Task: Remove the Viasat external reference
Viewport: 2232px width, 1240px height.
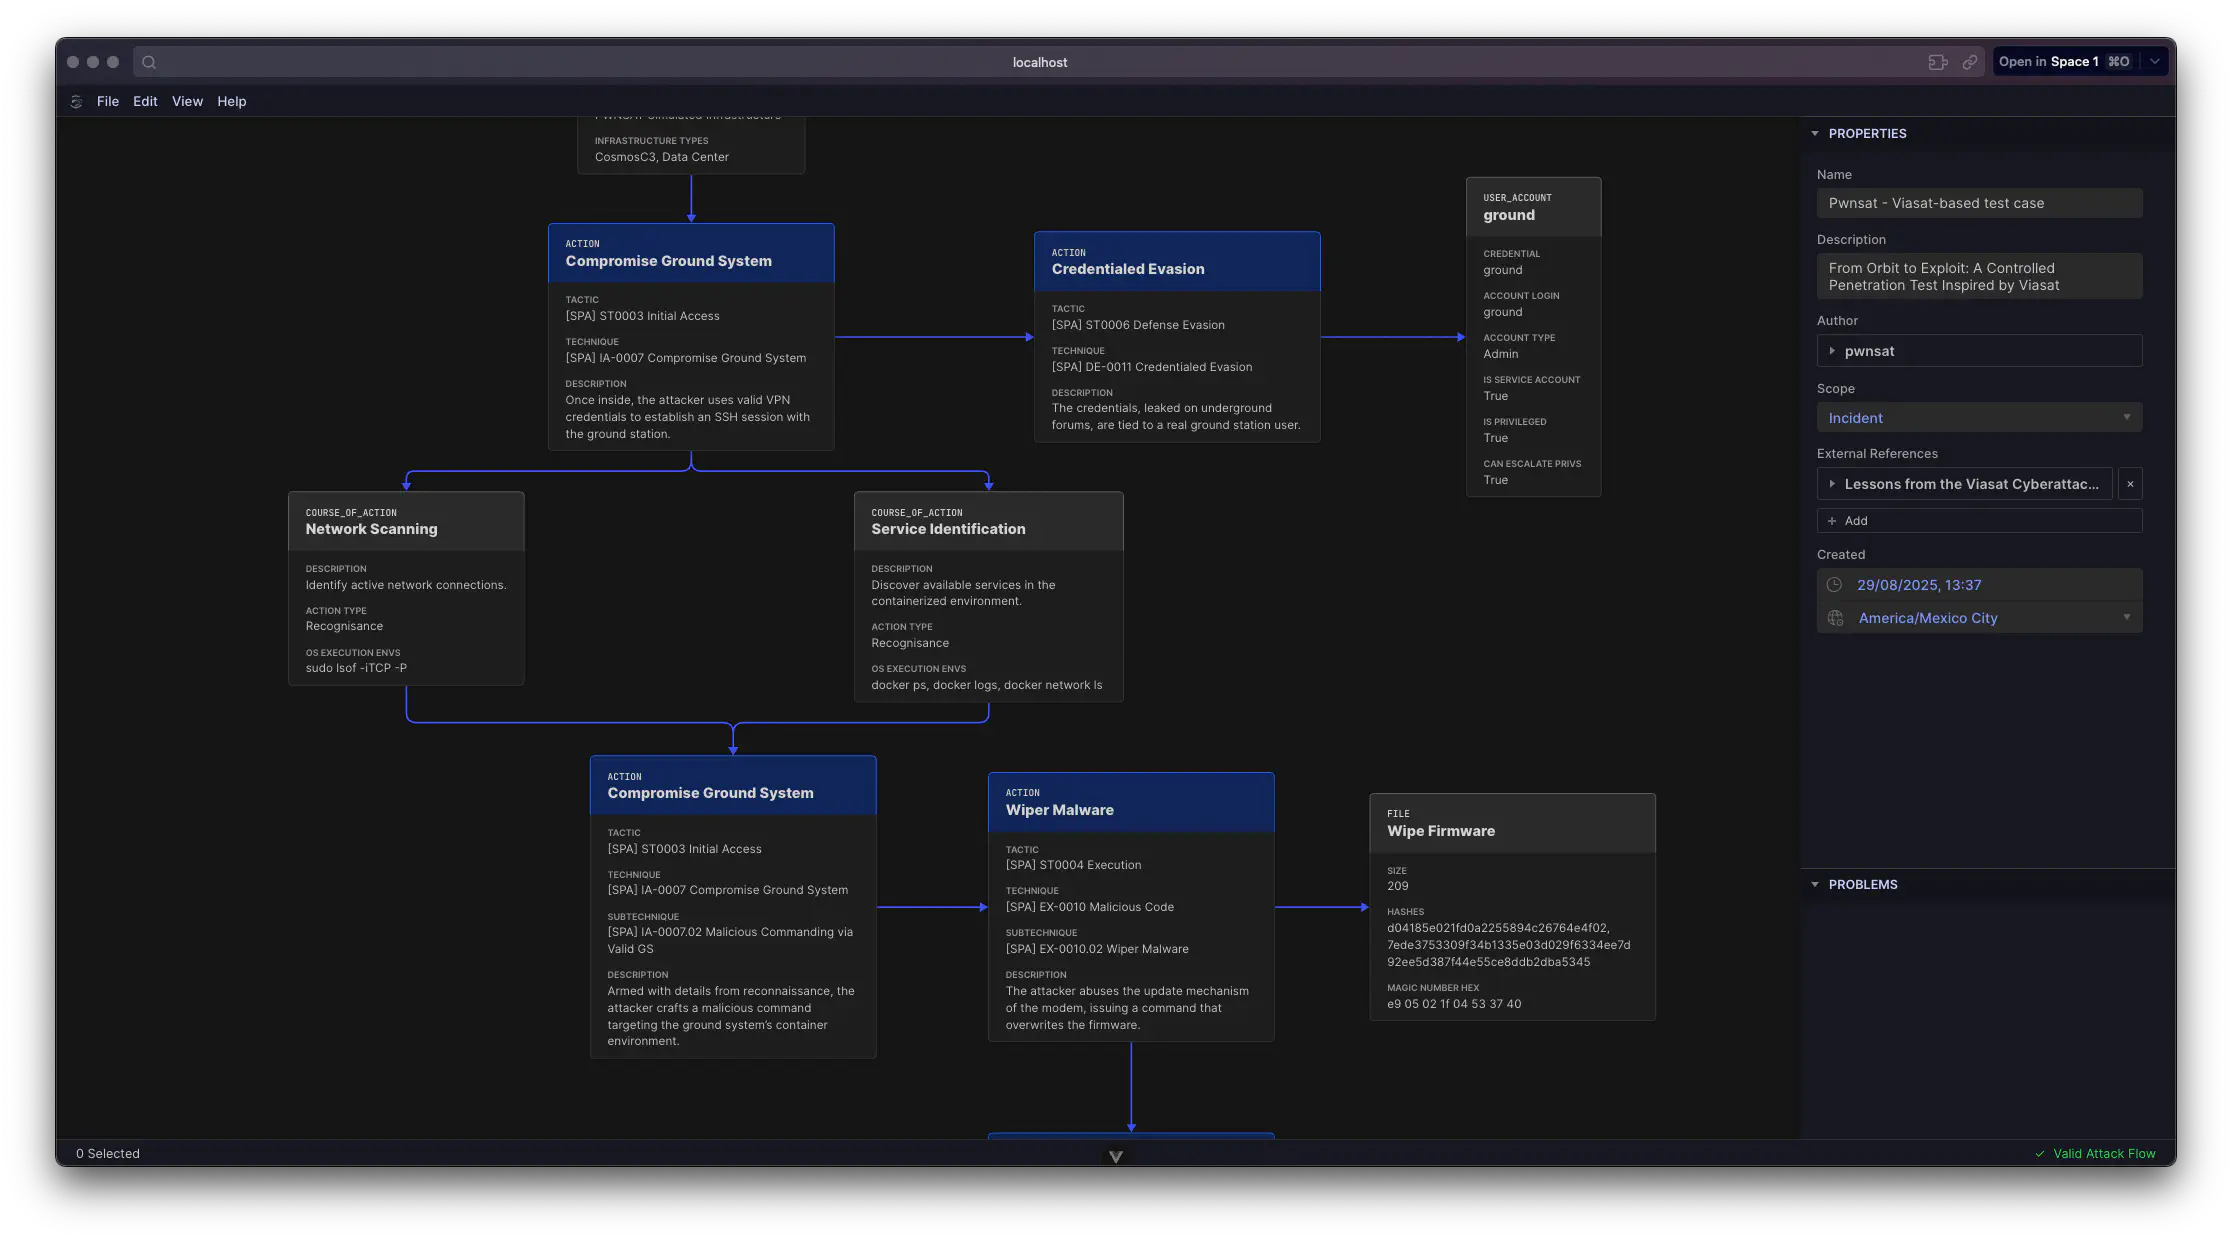Action: pyautogui.click(x=2130, y=484)
